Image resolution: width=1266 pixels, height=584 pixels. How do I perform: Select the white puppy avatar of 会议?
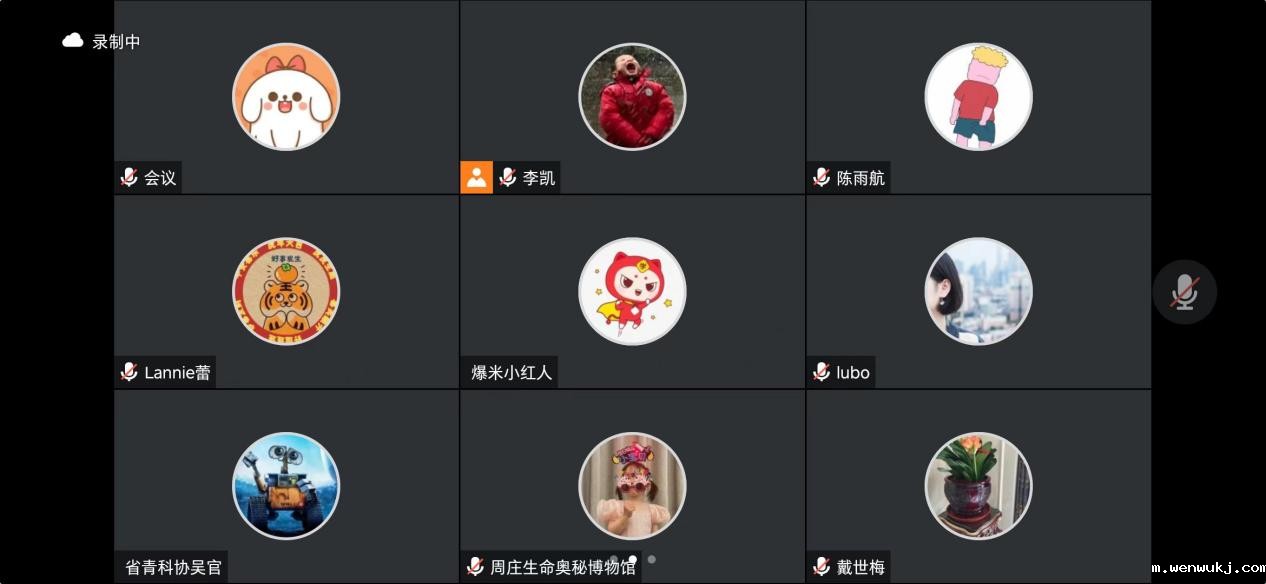click(286, 97)
